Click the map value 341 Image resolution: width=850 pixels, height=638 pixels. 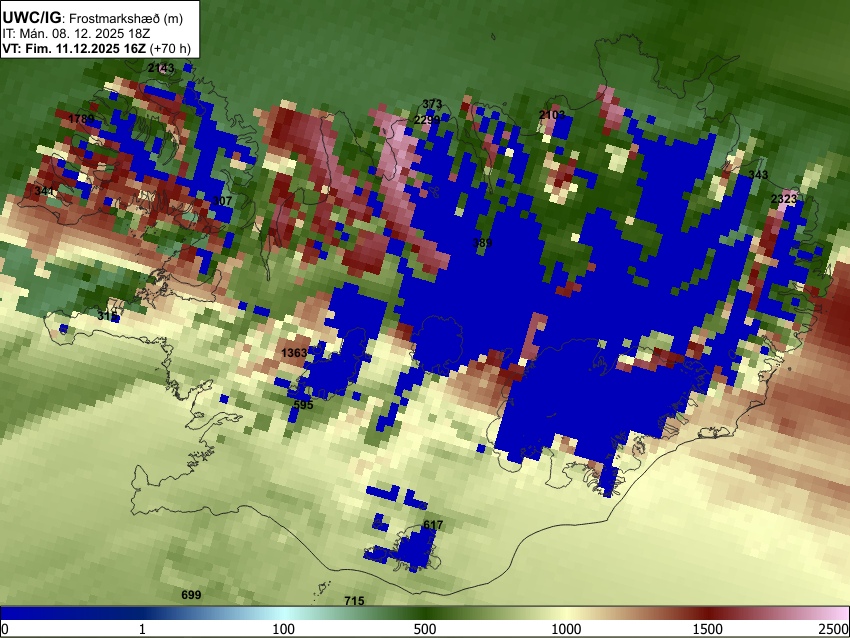point(44,191)
